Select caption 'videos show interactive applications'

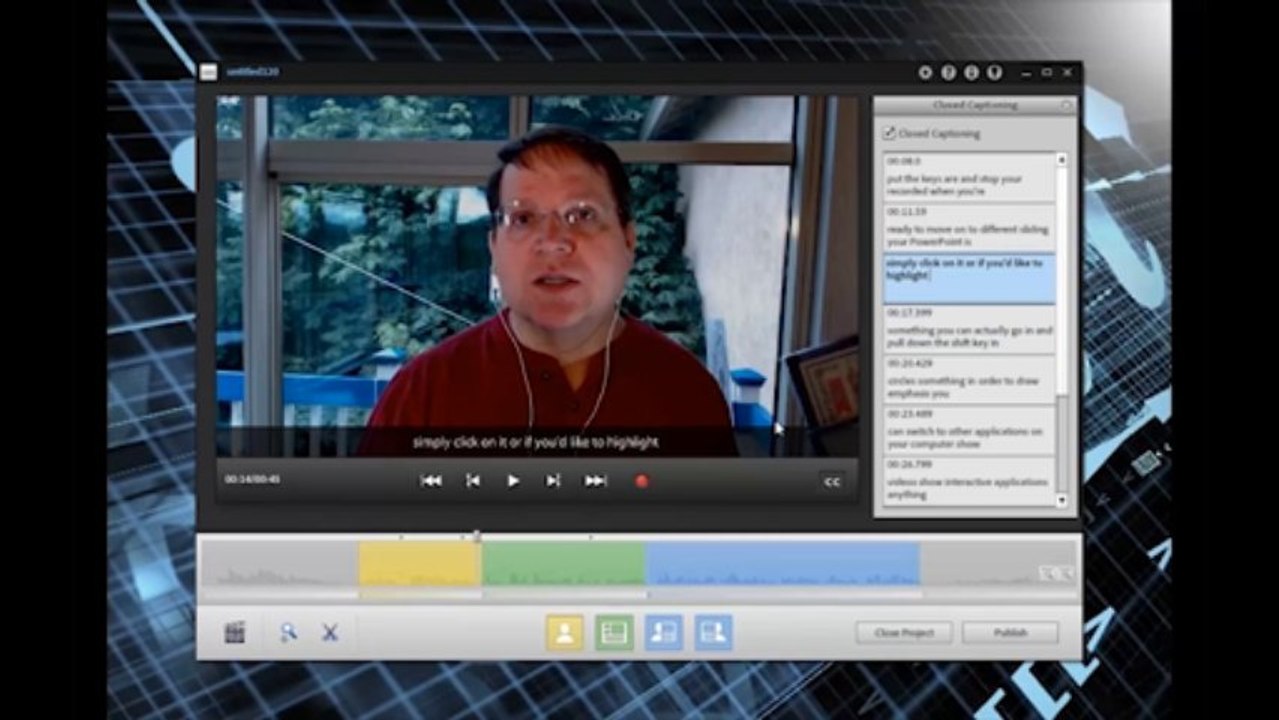(x=969, y=482)
